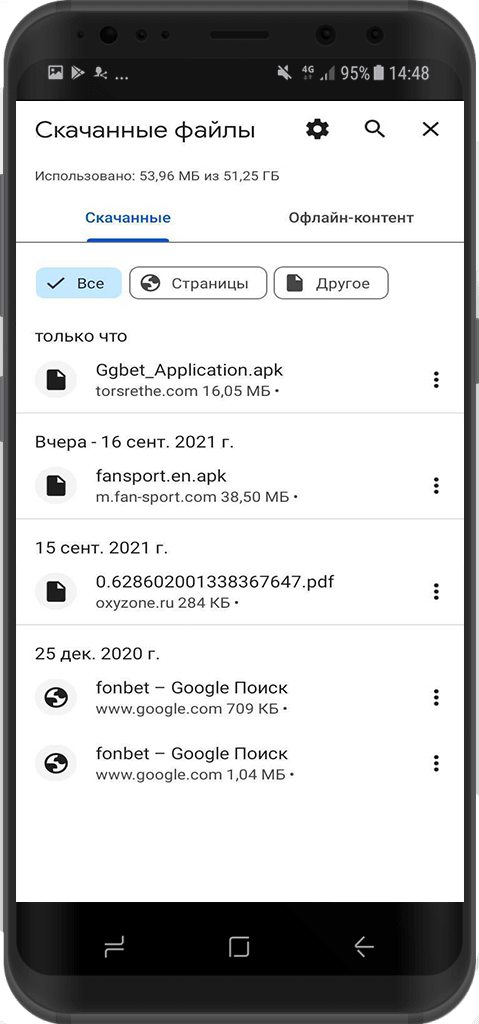This screenshot has height=1024, width=479.
Task: Open three-dot menu for the oxyzone.ru pdf
Action: [x=436, y=592]
